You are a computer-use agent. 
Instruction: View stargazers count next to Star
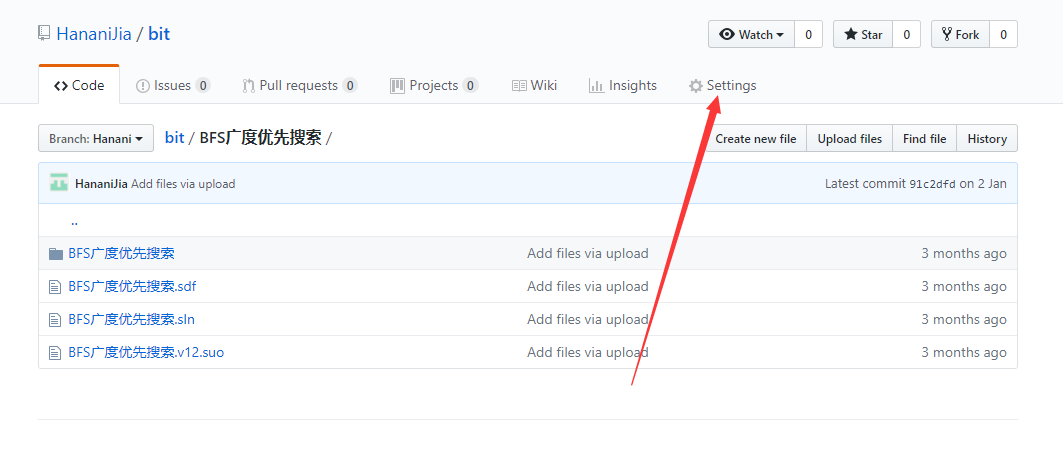(x=906, y=34)
